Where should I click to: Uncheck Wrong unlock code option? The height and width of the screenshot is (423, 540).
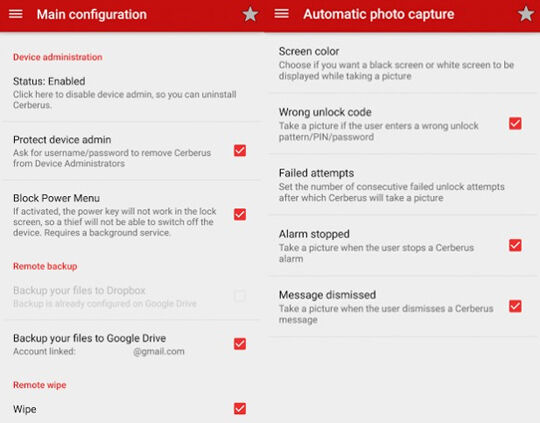click(x=515, y=124)
